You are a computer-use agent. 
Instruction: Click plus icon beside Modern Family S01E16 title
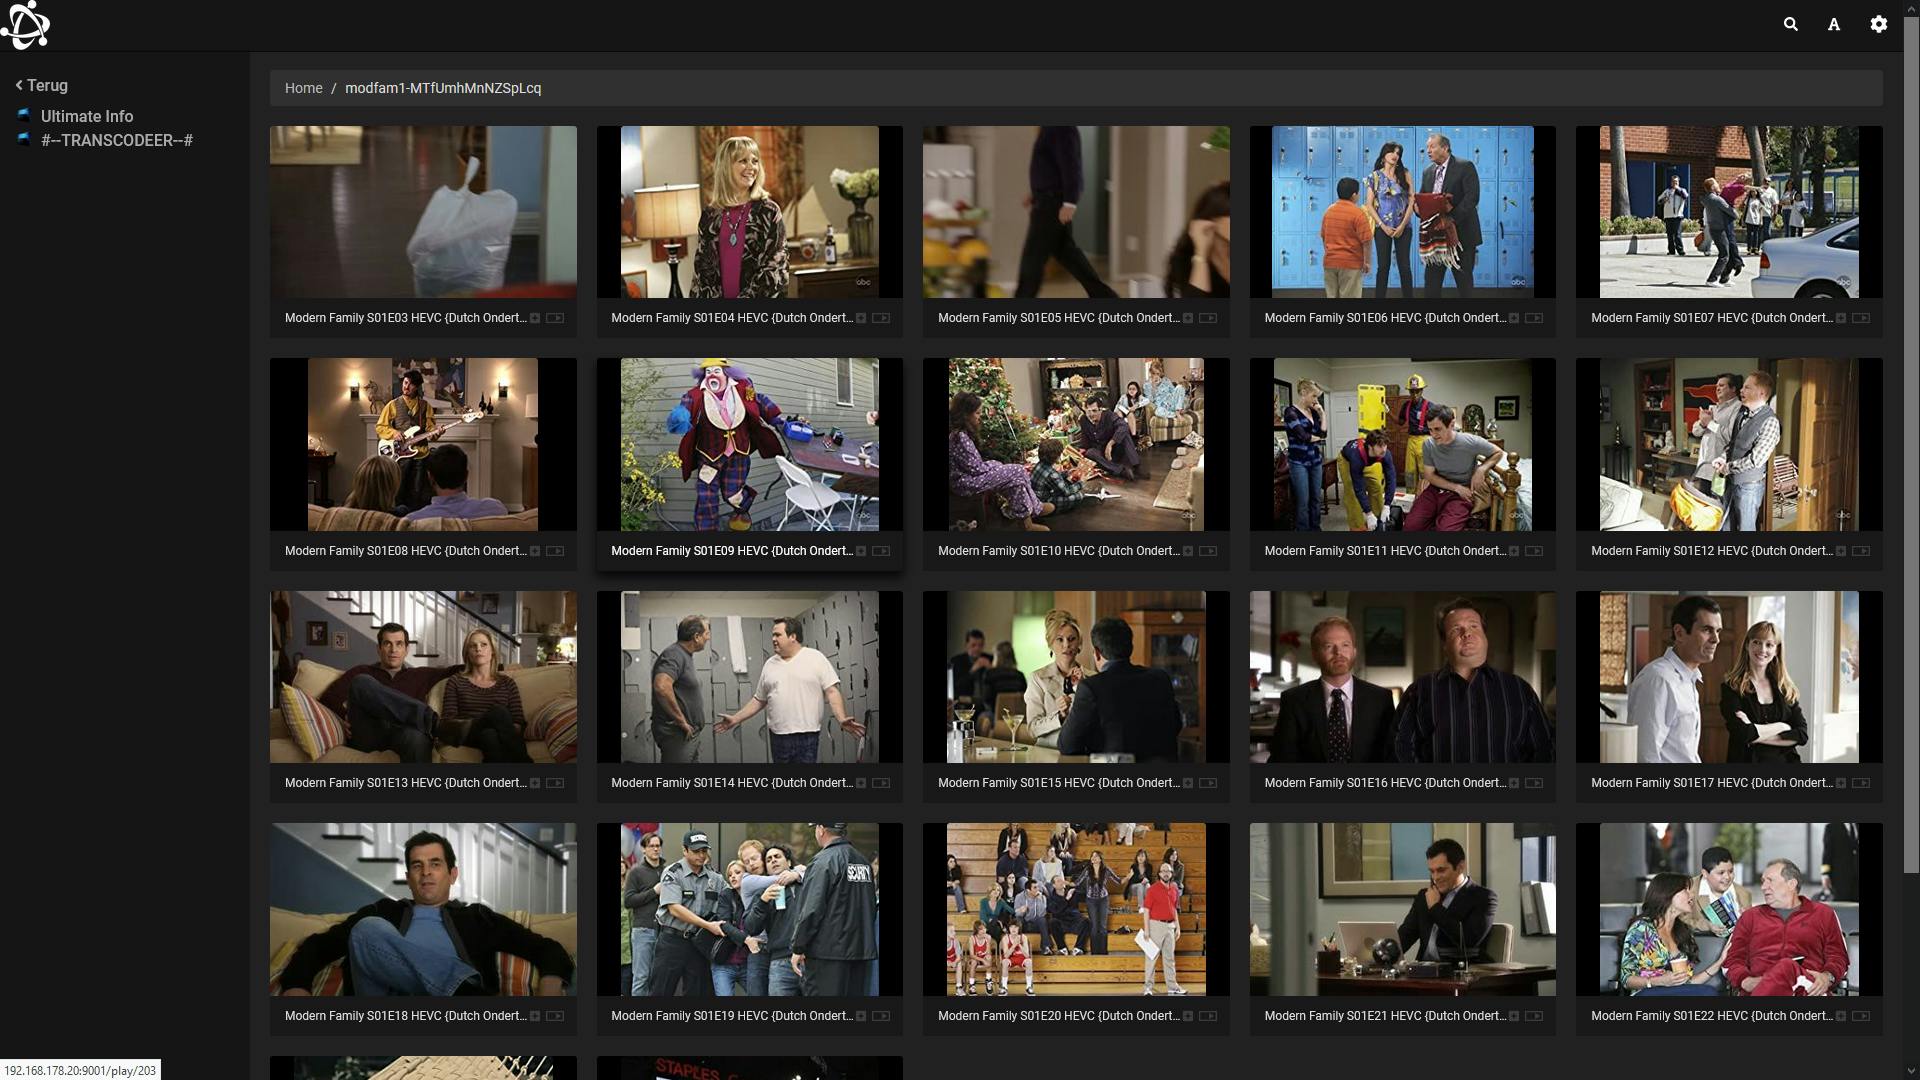pyautogui.click(x=1514, y=783)
